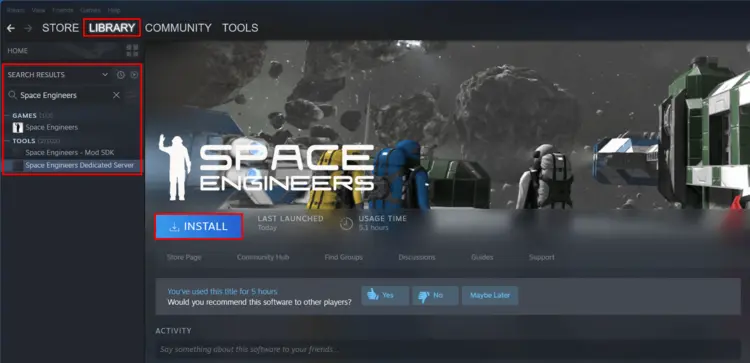The width and height of the screenshot is (750, 363).
Task: Click "You've used this title for 5 hours"
Action: 222,291
